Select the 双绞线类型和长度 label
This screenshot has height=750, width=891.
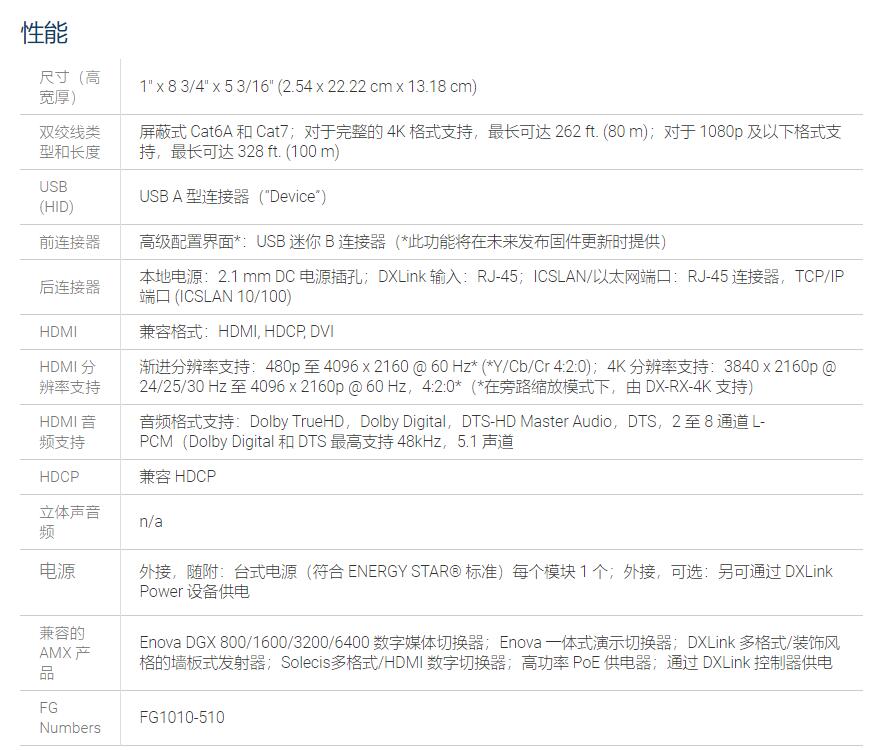tap(70, 142)
